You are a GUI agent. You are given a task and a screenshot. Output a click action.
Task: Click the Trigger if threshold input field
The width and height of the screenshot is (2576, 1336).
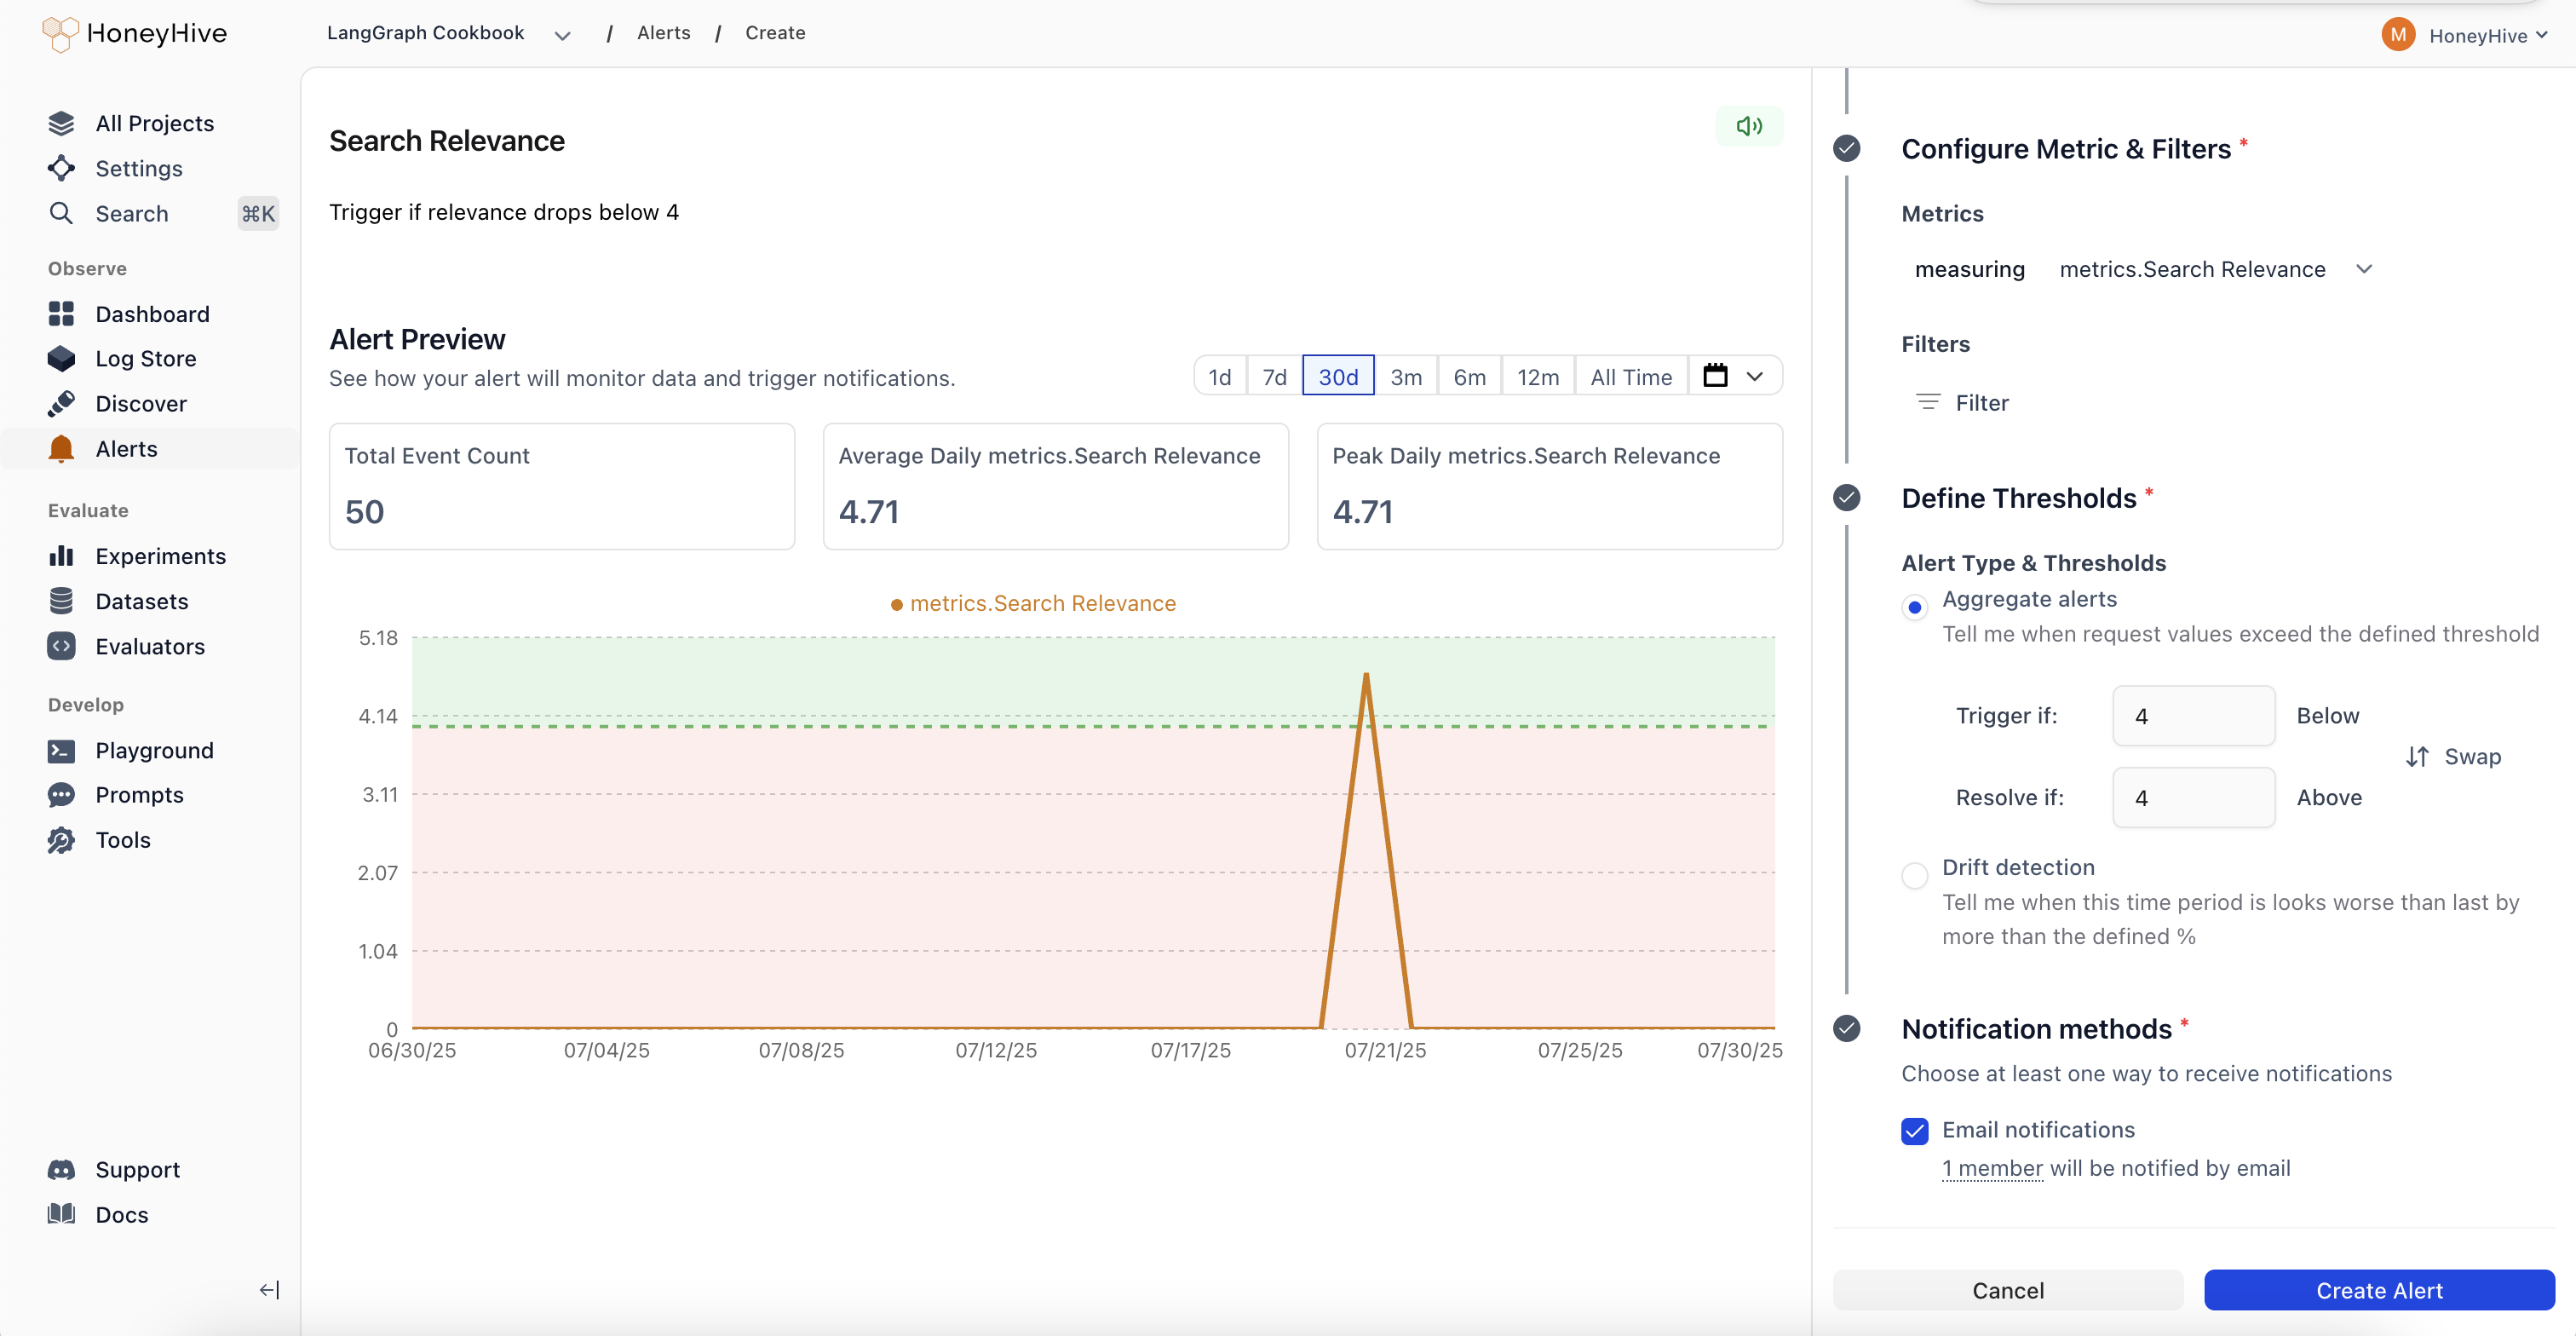[2193, 716]
